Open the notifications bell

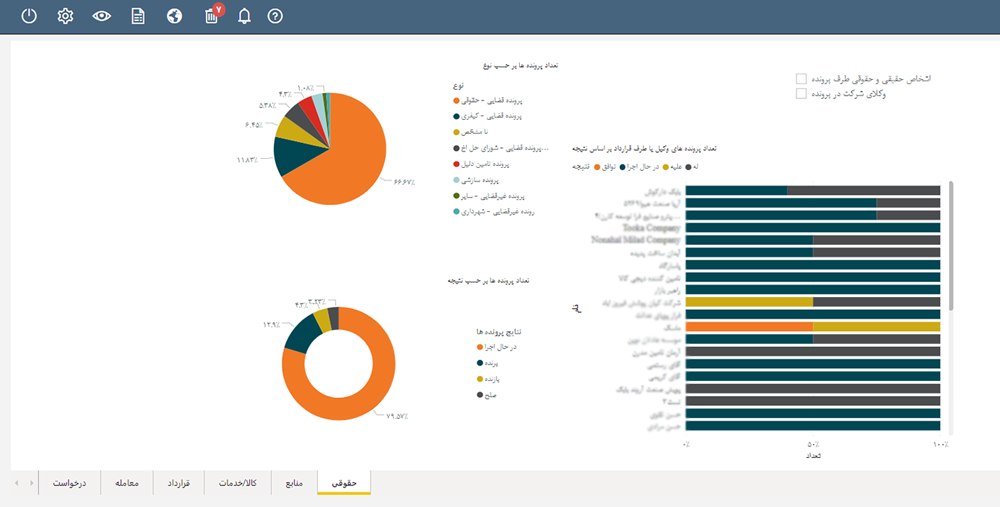pos(244,16)
